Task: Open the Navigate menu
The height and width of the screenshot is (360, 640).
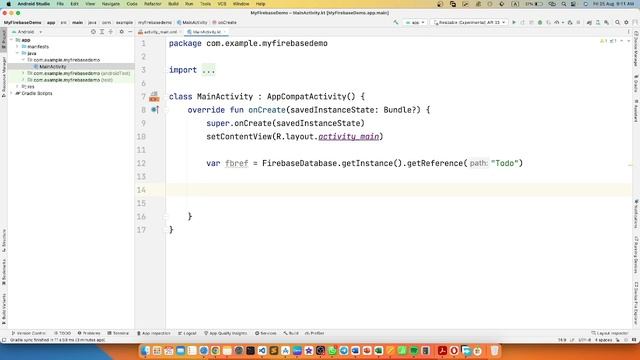Action: click(111, 4)
